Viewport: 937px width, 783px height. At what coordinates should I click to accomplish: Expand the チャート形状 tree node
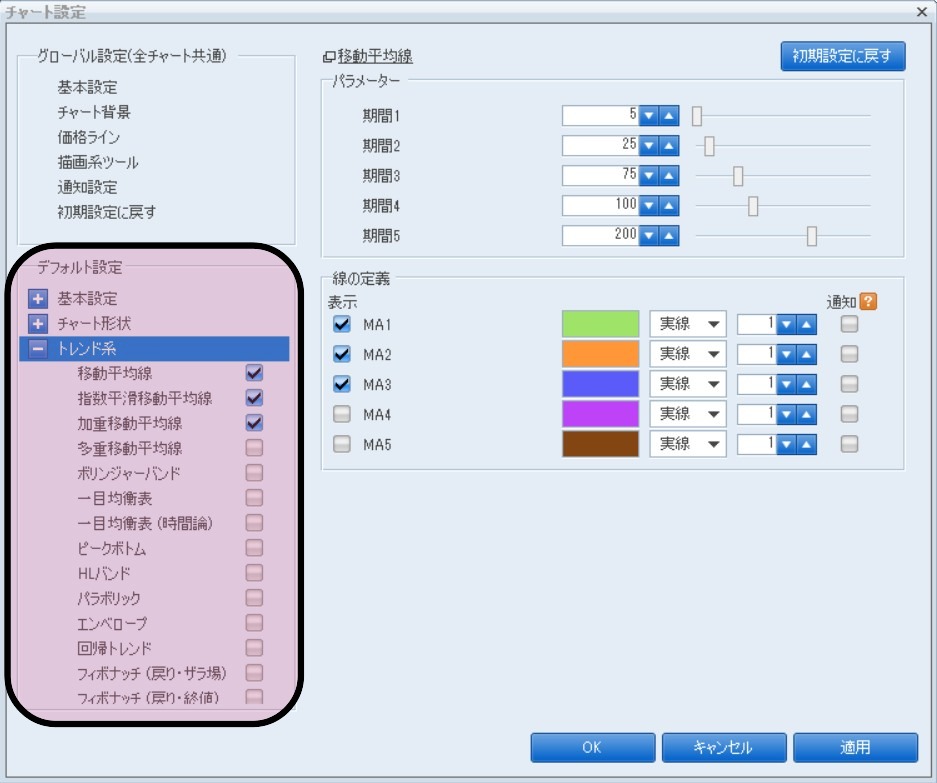pyautogui.click(x=39, y=324)
